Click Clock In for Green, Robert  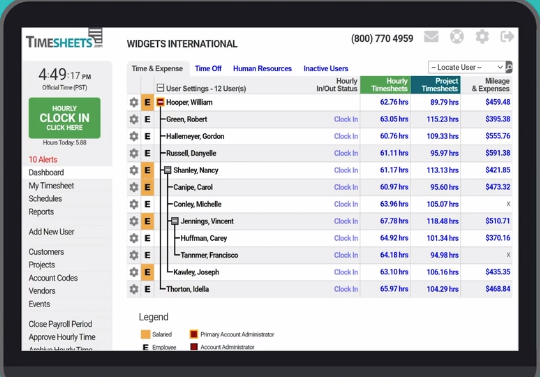click(x=346, y=119)
